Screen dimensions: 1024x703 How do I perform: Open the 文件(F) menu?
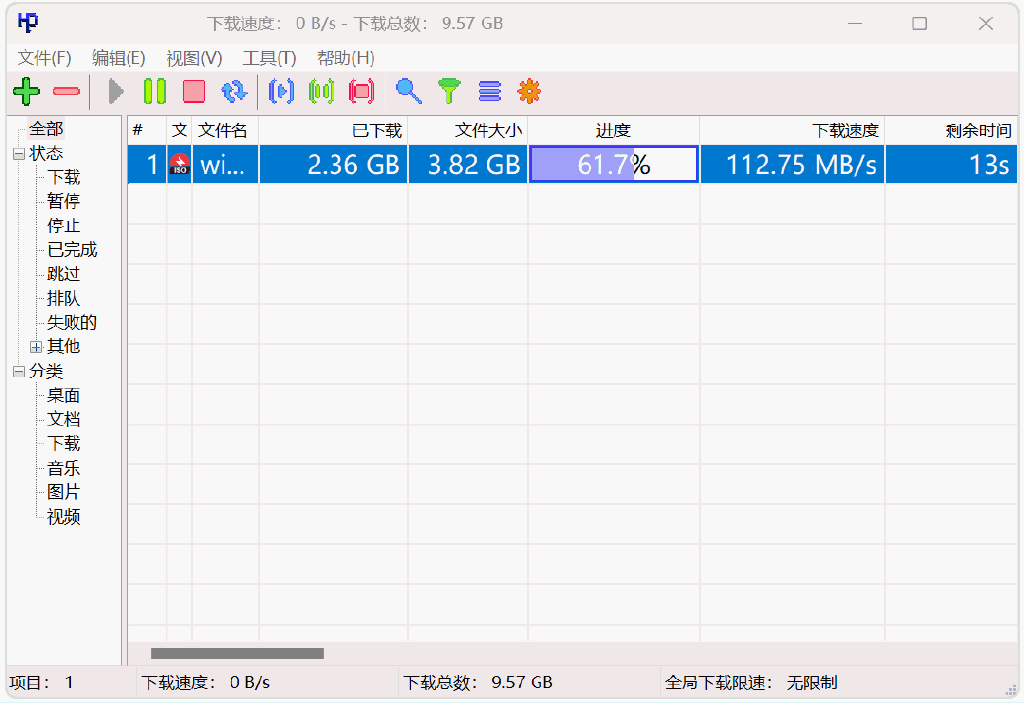coord(45,58)
